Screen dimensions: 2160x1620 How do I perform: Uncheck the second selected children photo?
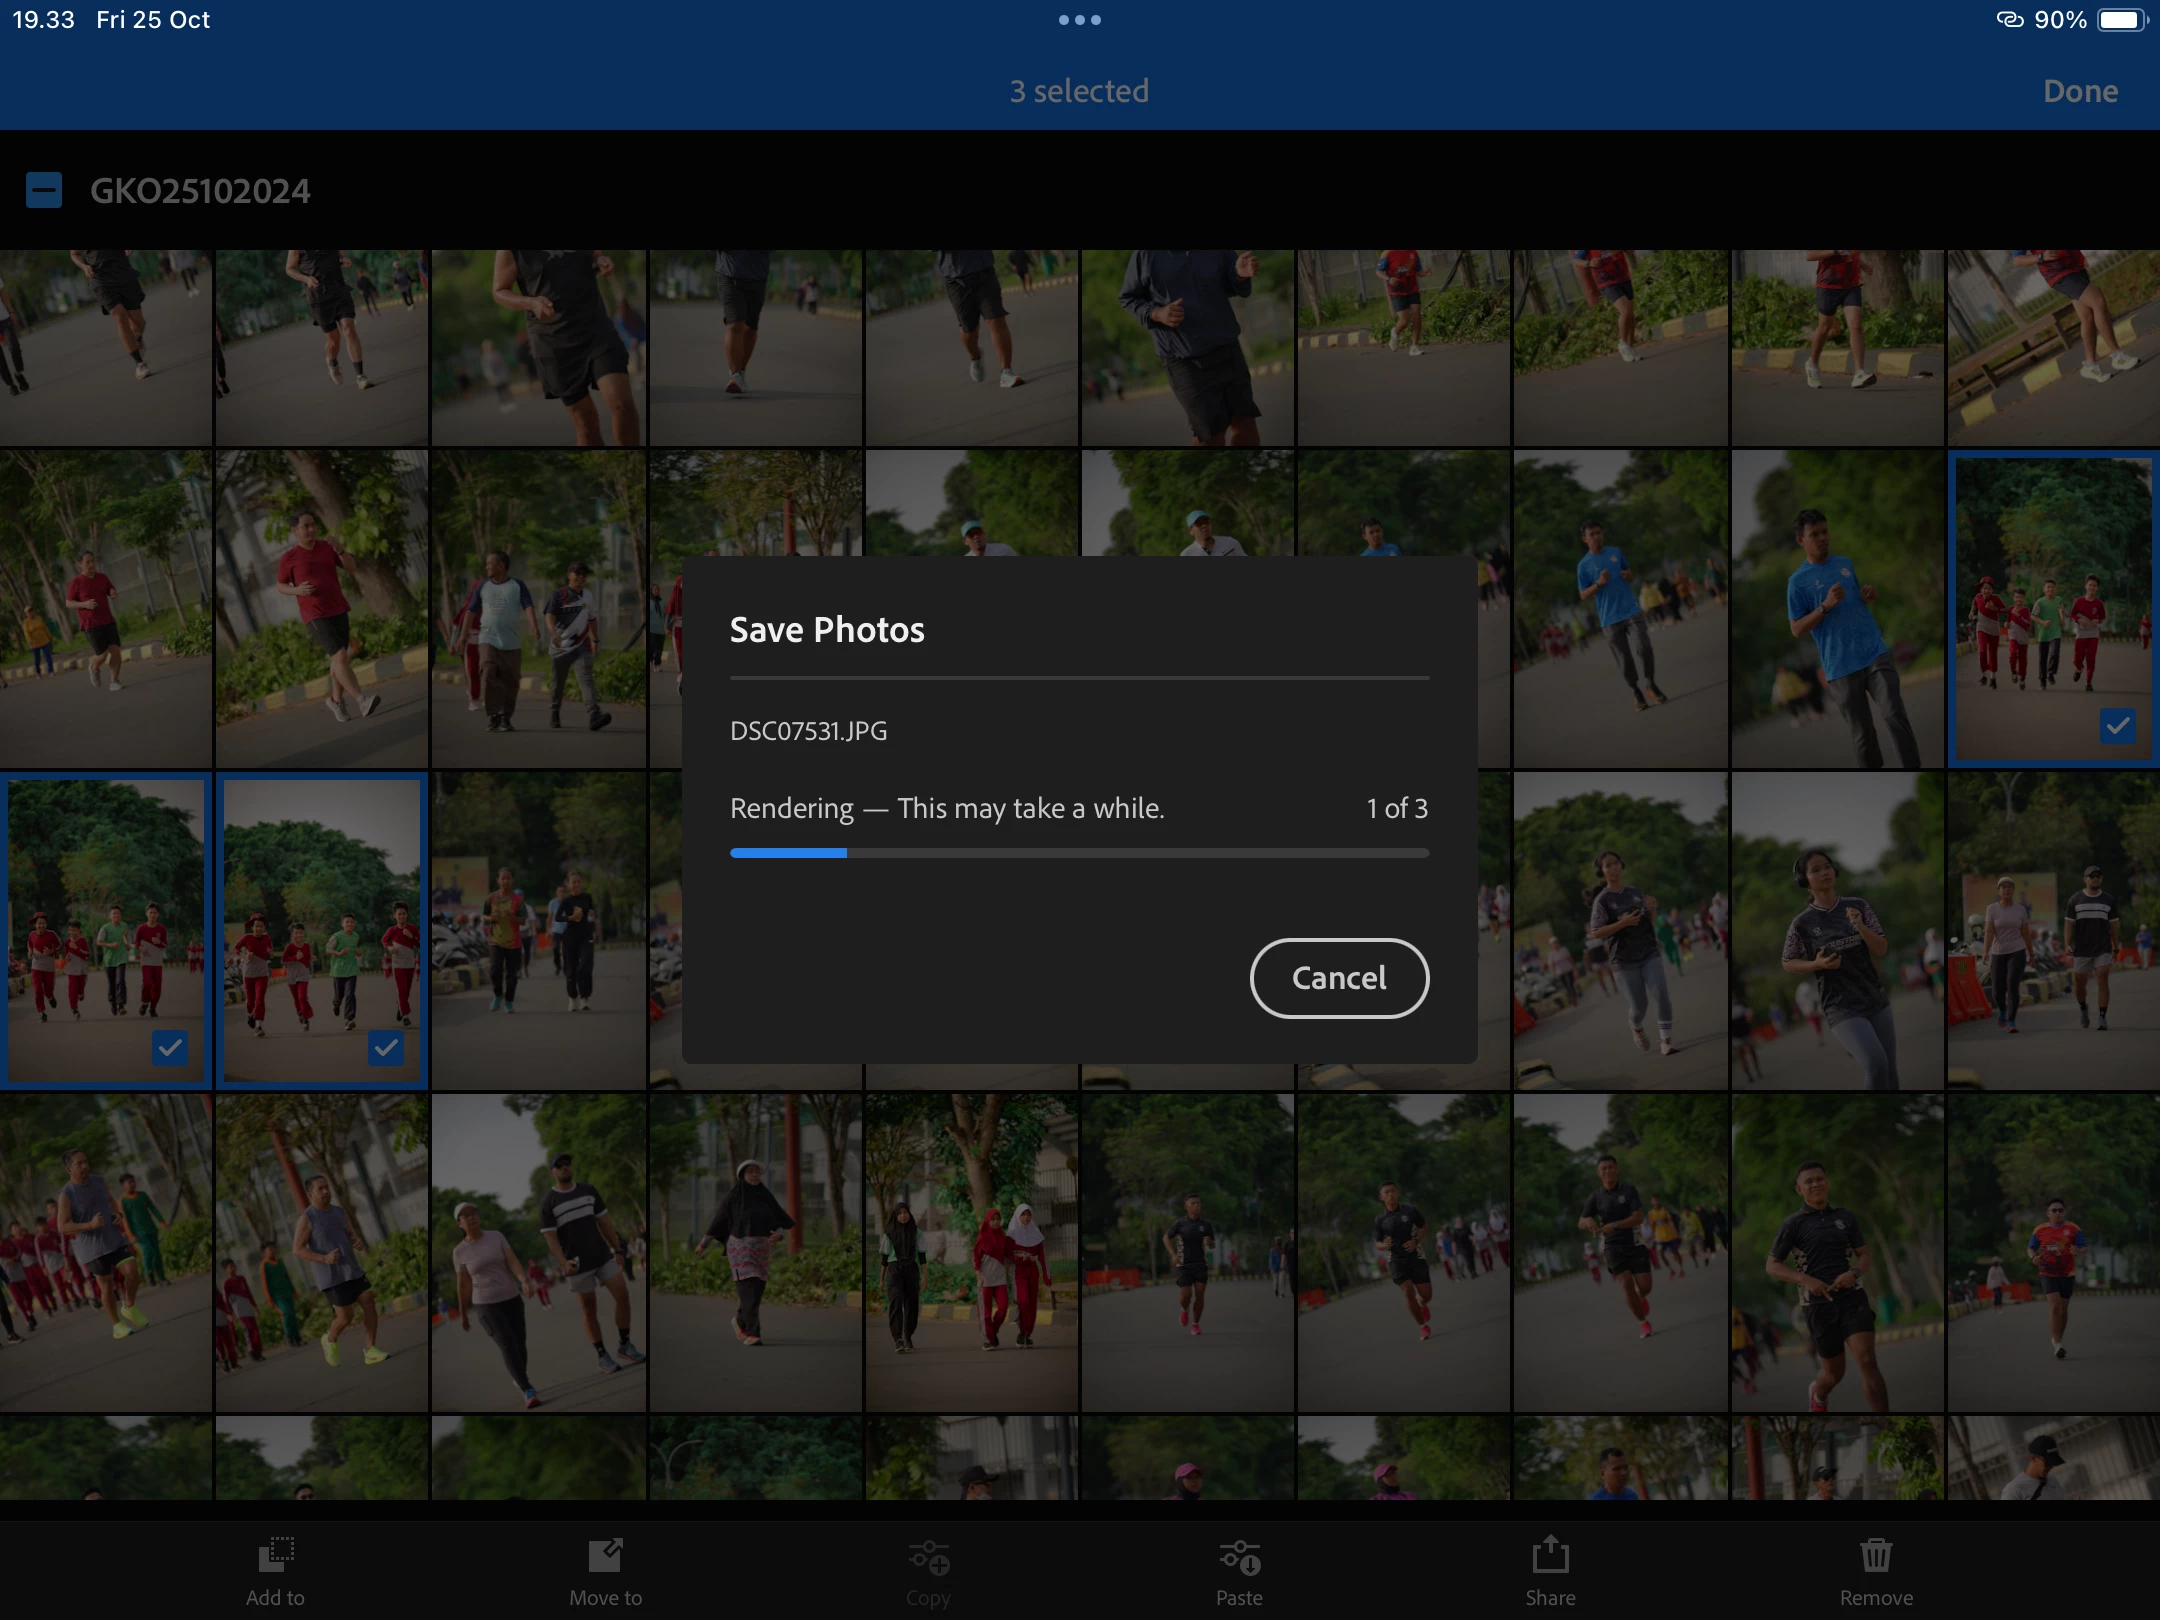point(386,1047)
